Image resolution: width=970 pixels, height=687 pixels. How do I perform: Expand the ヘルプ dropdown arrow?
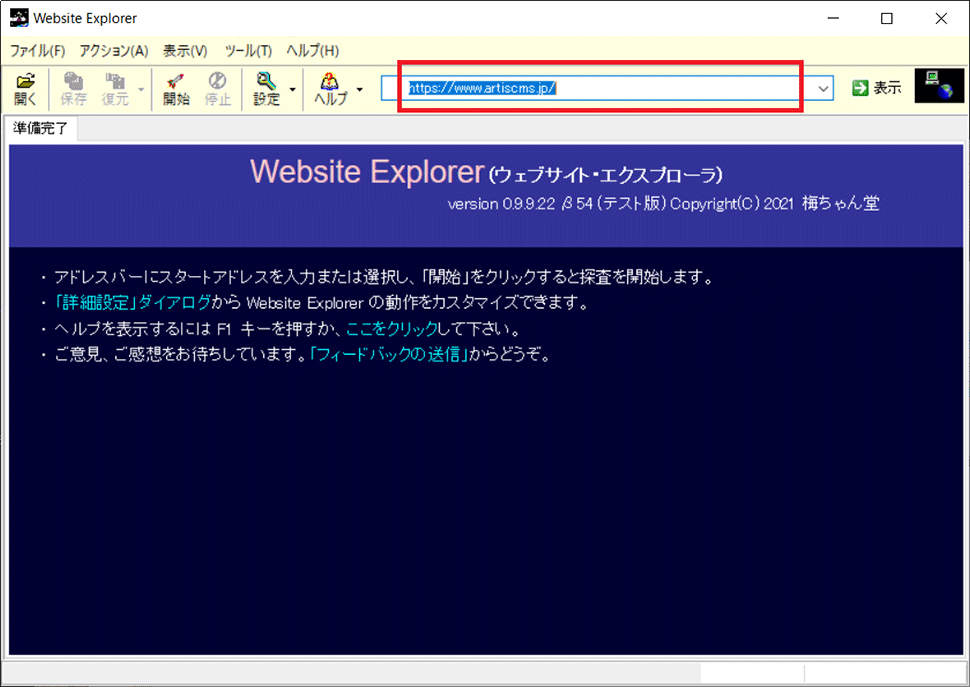point(359,90)
